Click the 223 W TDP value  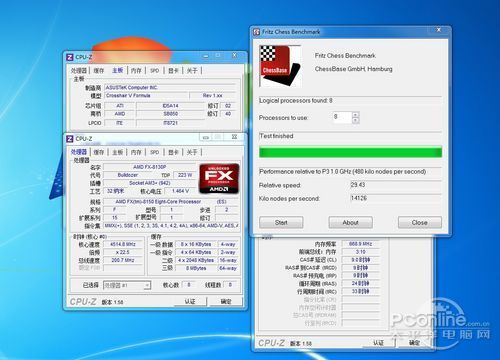point(185,175)
